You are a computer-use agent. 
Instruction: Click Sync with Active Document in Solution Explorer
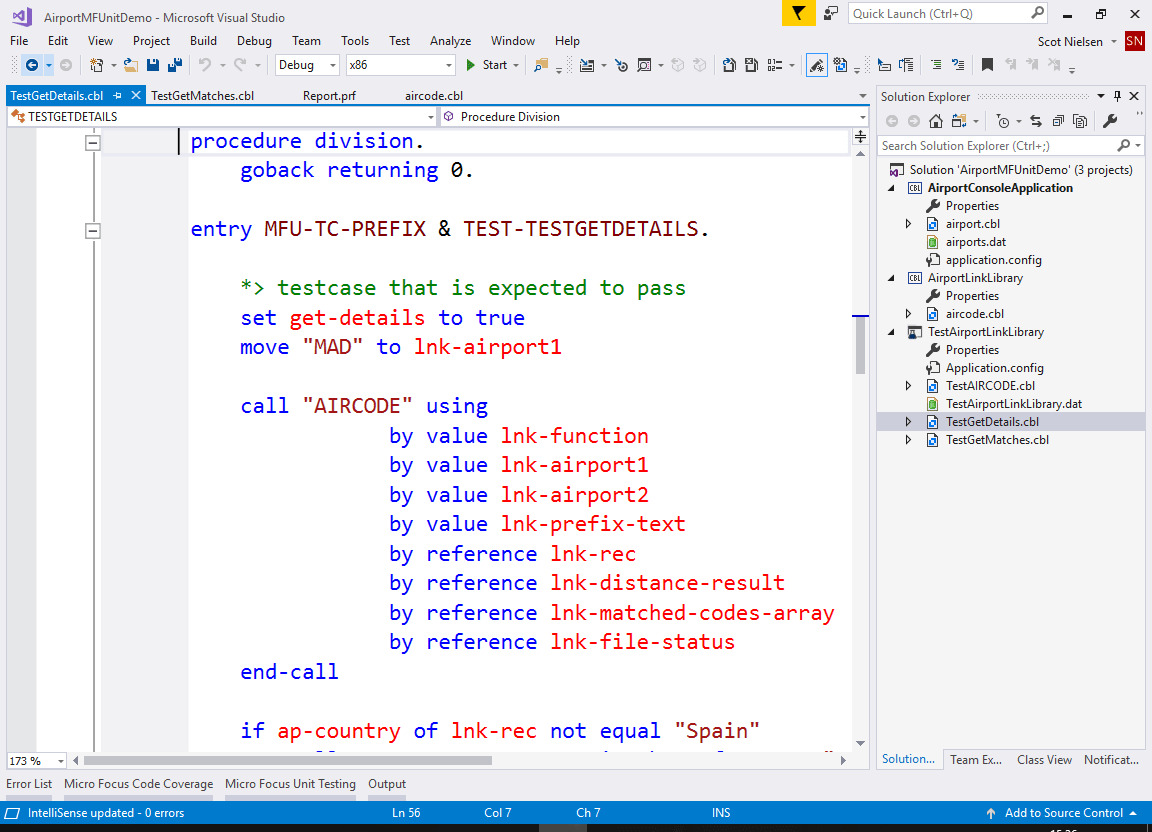click(x=1036, y=121)
